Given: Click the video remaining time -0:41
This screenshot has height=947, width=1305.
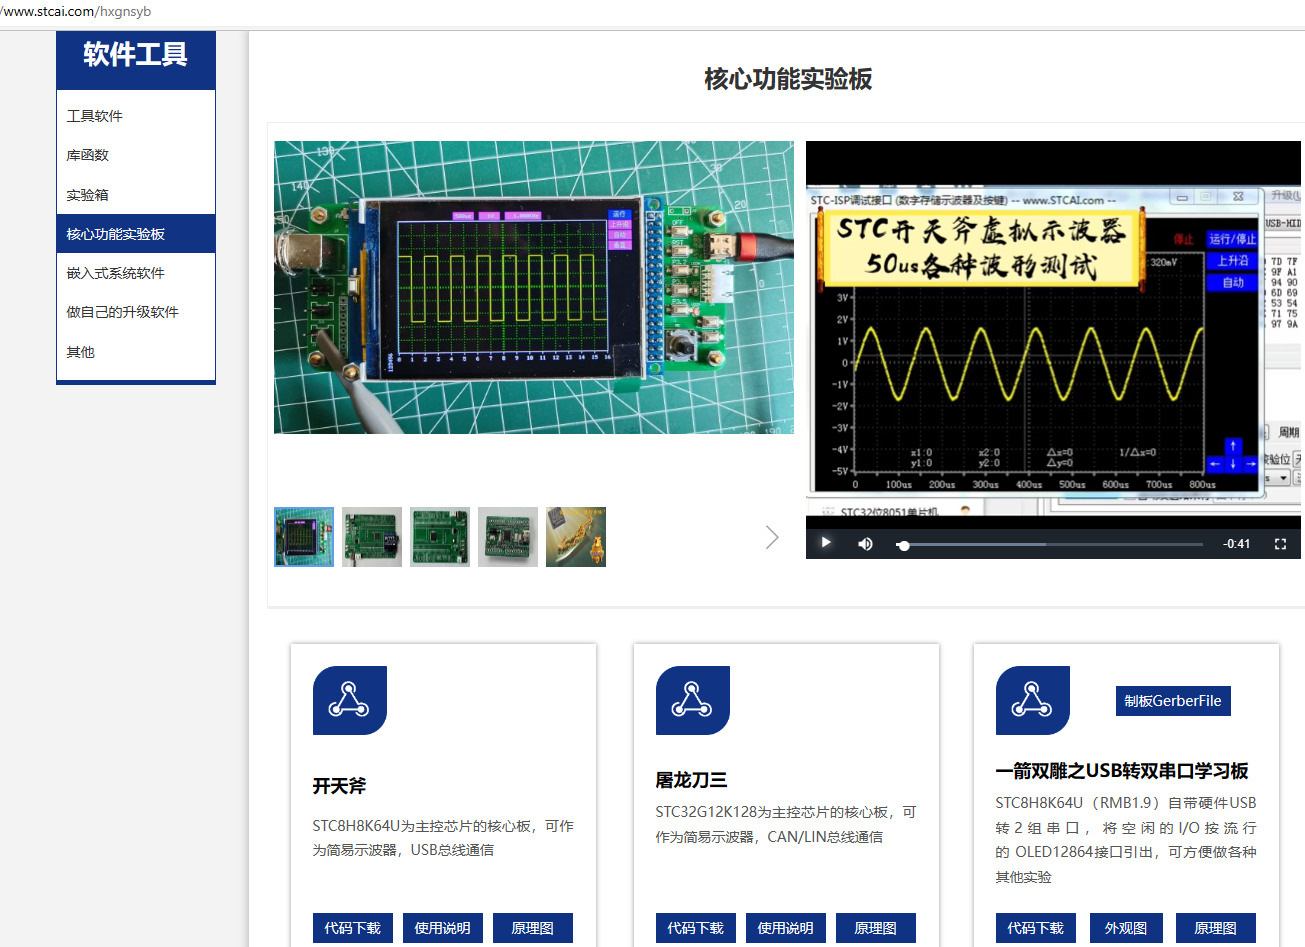Looking at the screenshot, I should pyautogui.click(x=1236, y=544).
